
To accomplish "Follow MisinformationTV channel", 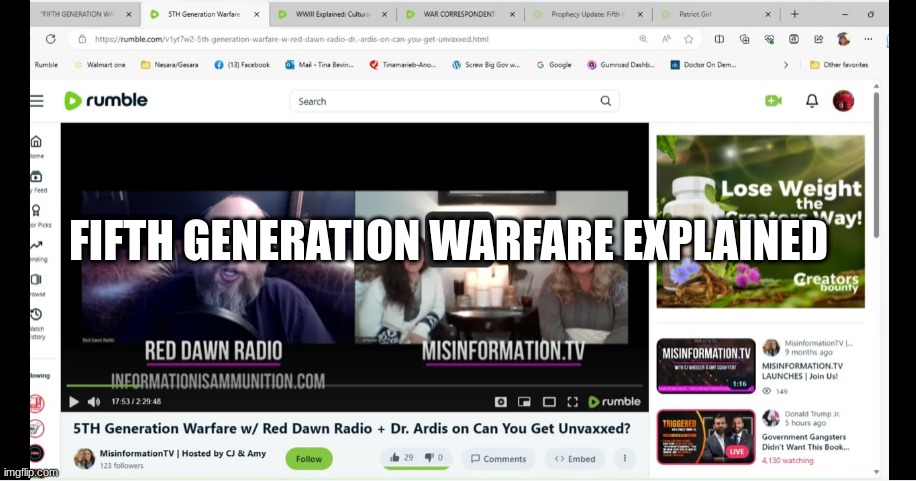I will coord(308,459).
